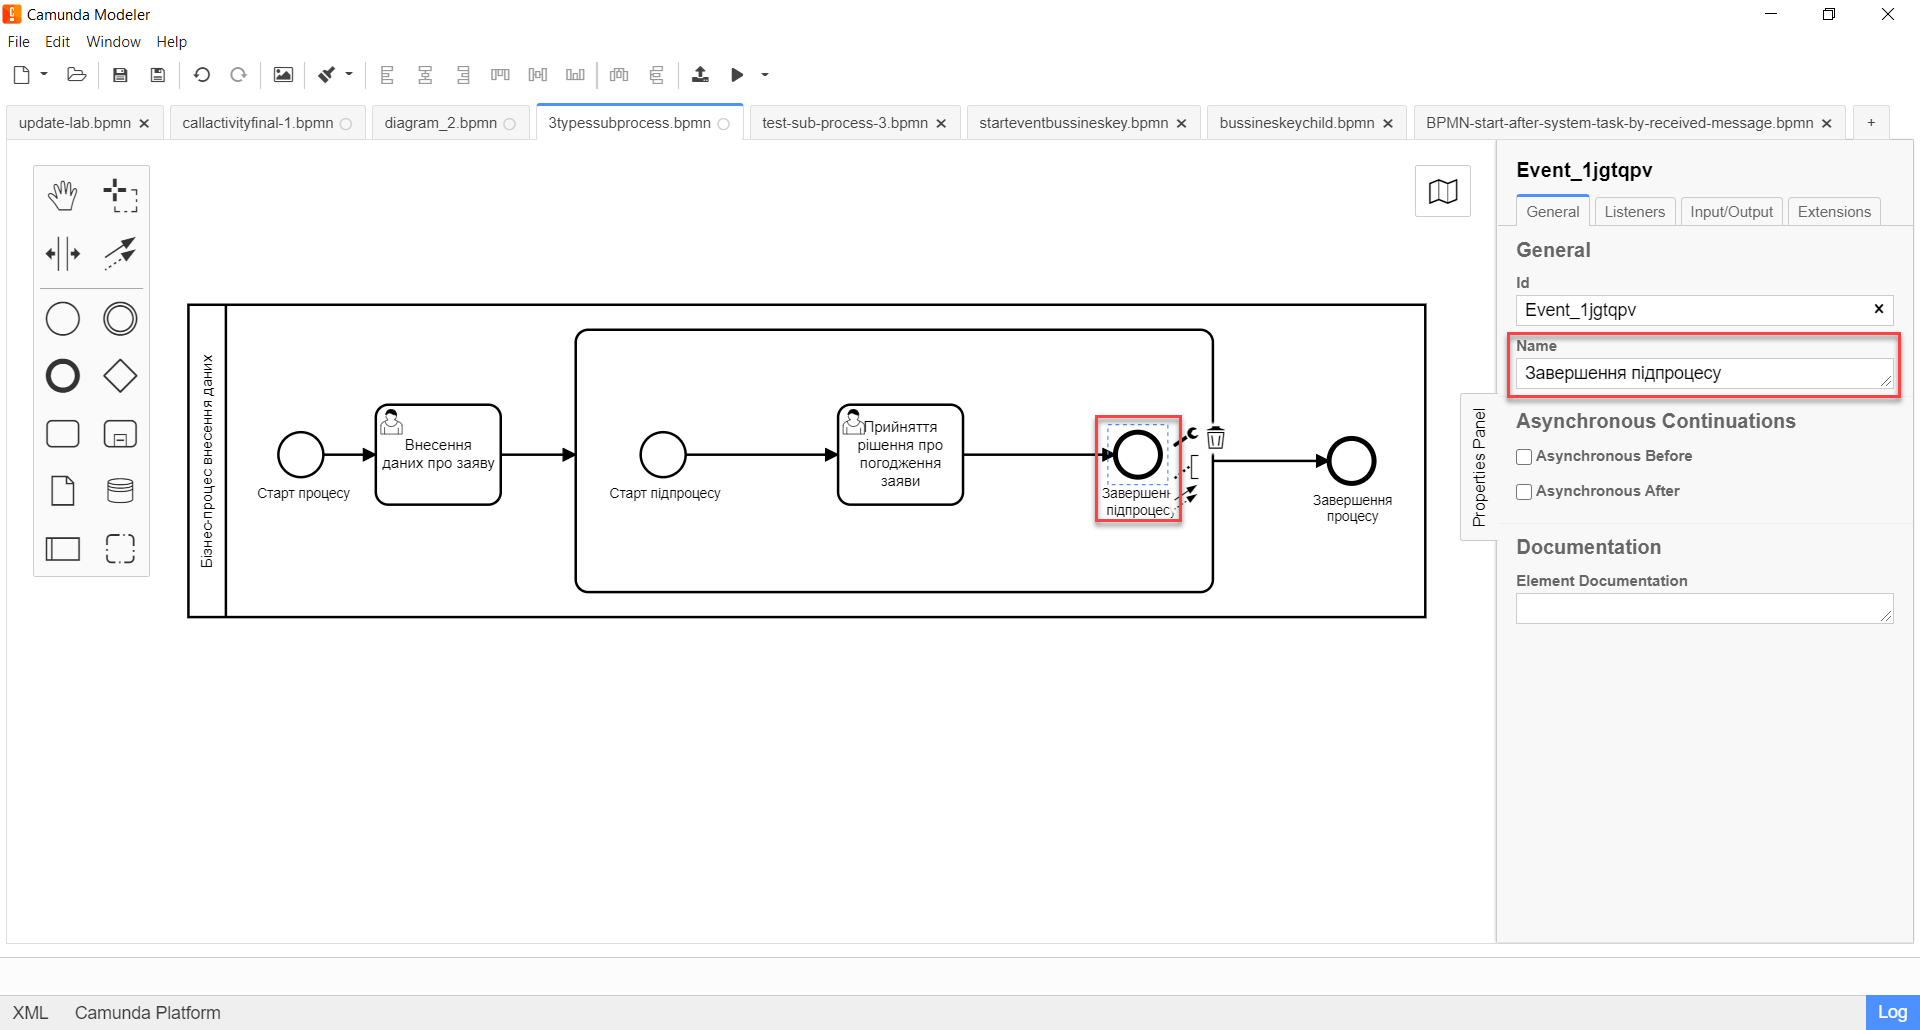Align elements middle vertically
The height and width of the screenshot is (1030, 1920).
click(538, 75)
